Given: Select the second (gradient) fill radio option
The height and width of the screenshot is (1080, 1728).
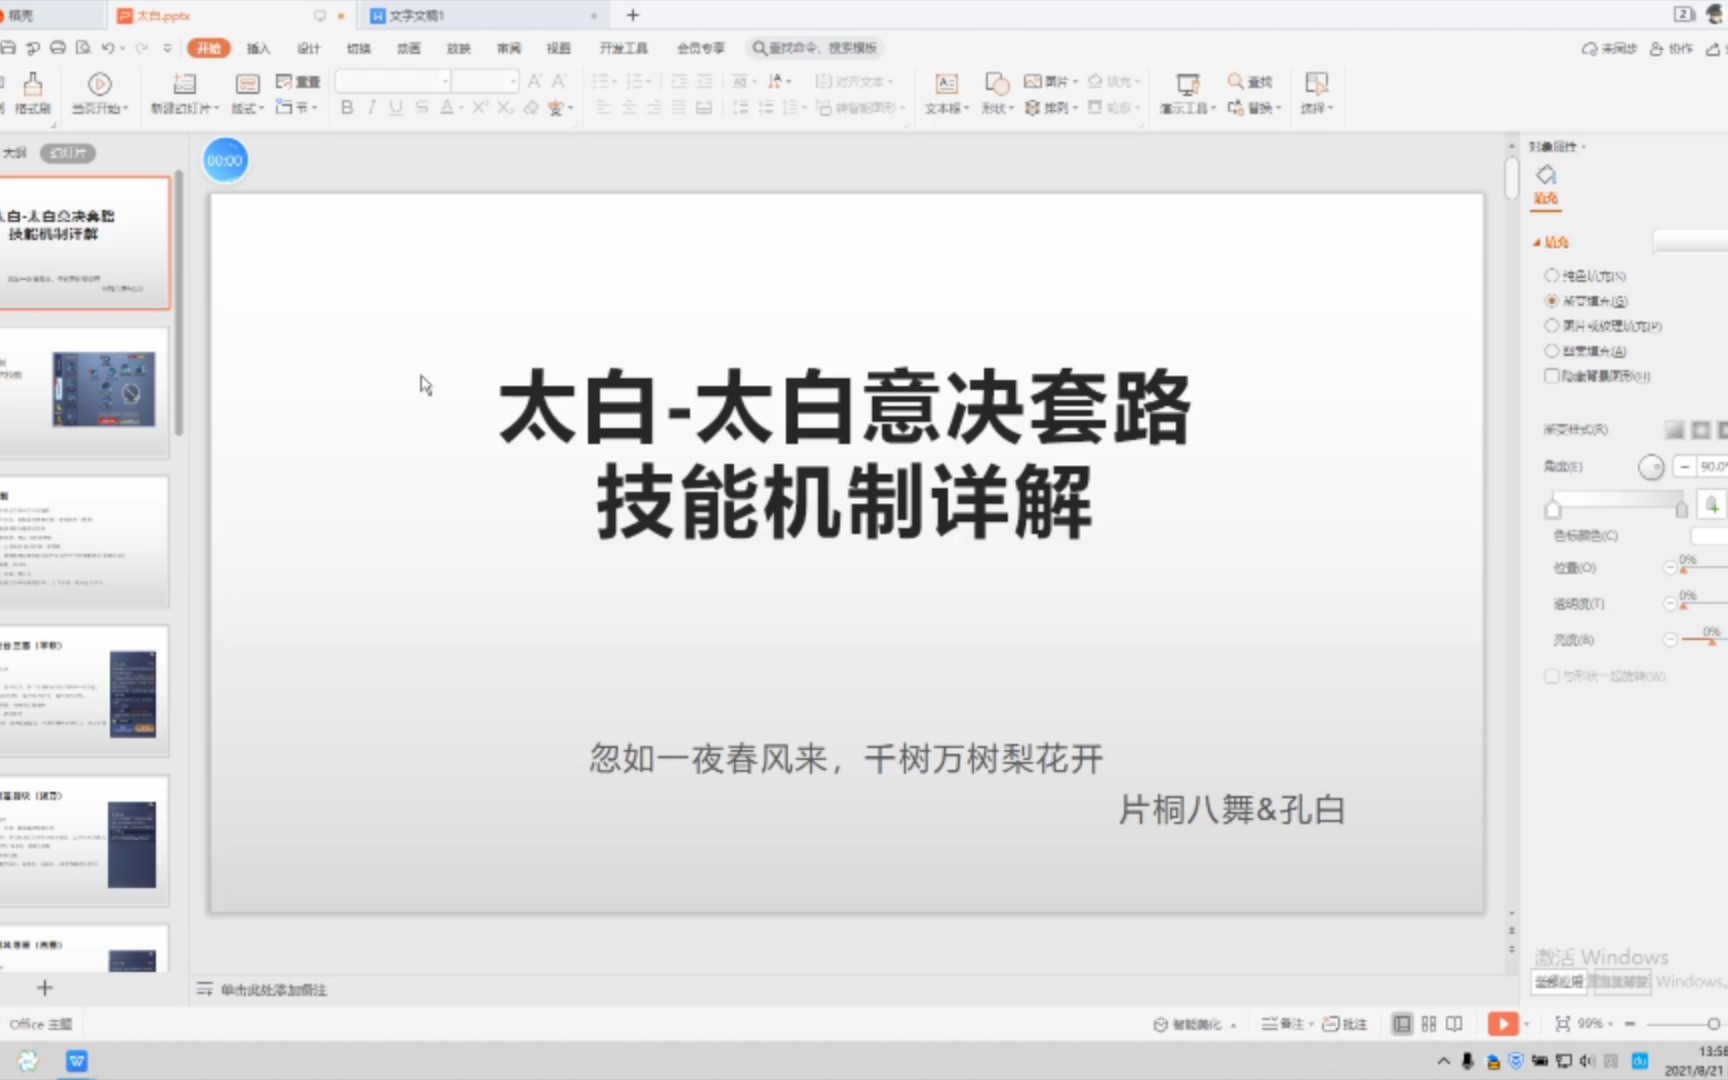Looking at the screenshot, I should click(x=1551, y=300).
